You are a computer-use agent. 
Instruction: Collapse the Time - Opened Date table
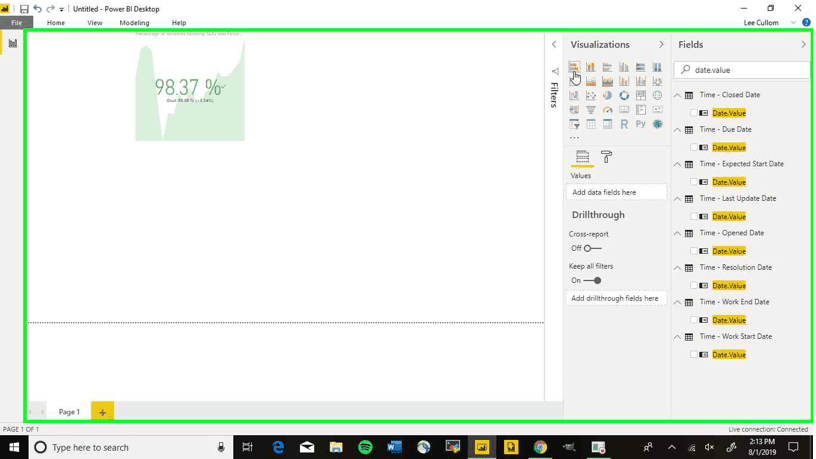click(677, 233)
